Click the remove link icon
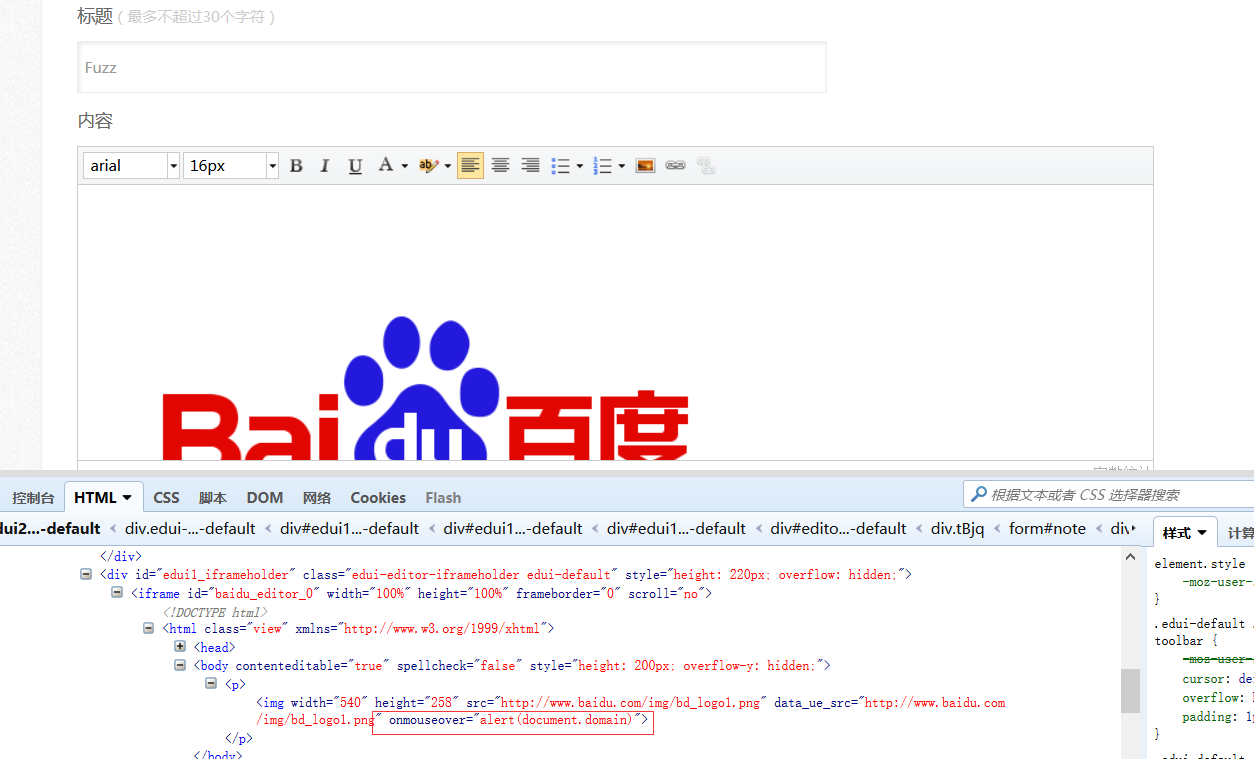Image resolution: width=1254 pixels, height=759 pixels. (x=706, y=166)
